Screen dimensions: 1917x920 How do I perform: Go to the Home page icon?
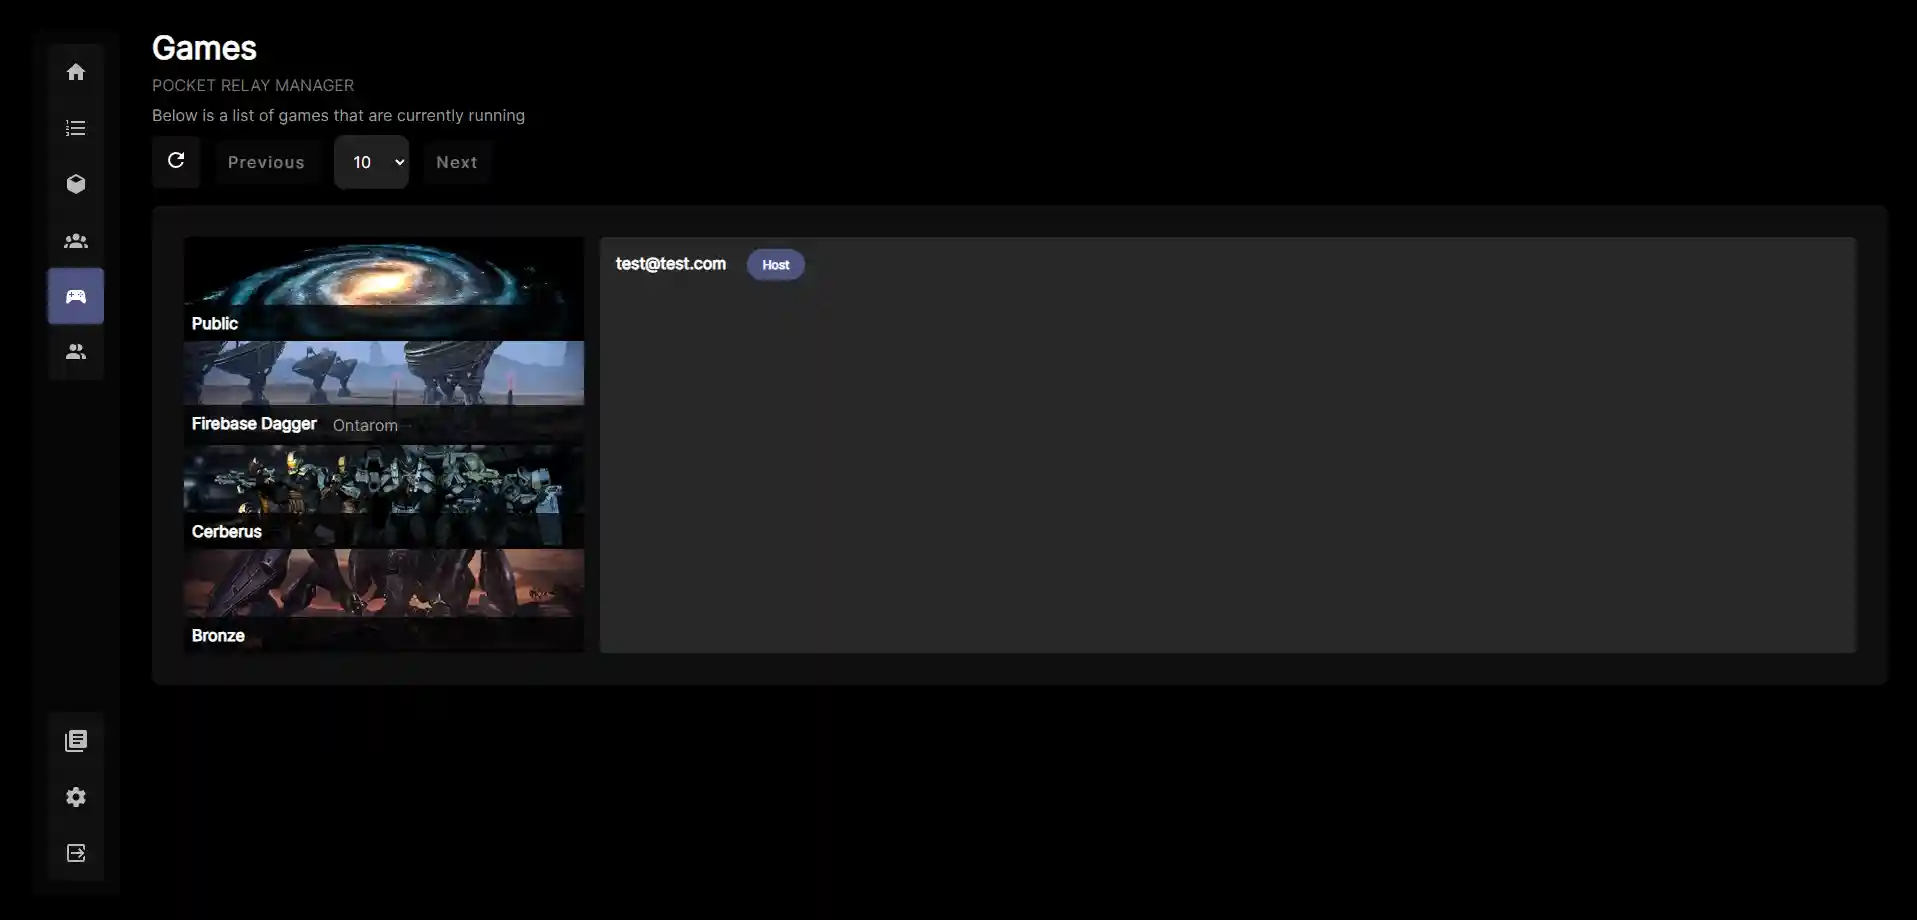[76, 72]
